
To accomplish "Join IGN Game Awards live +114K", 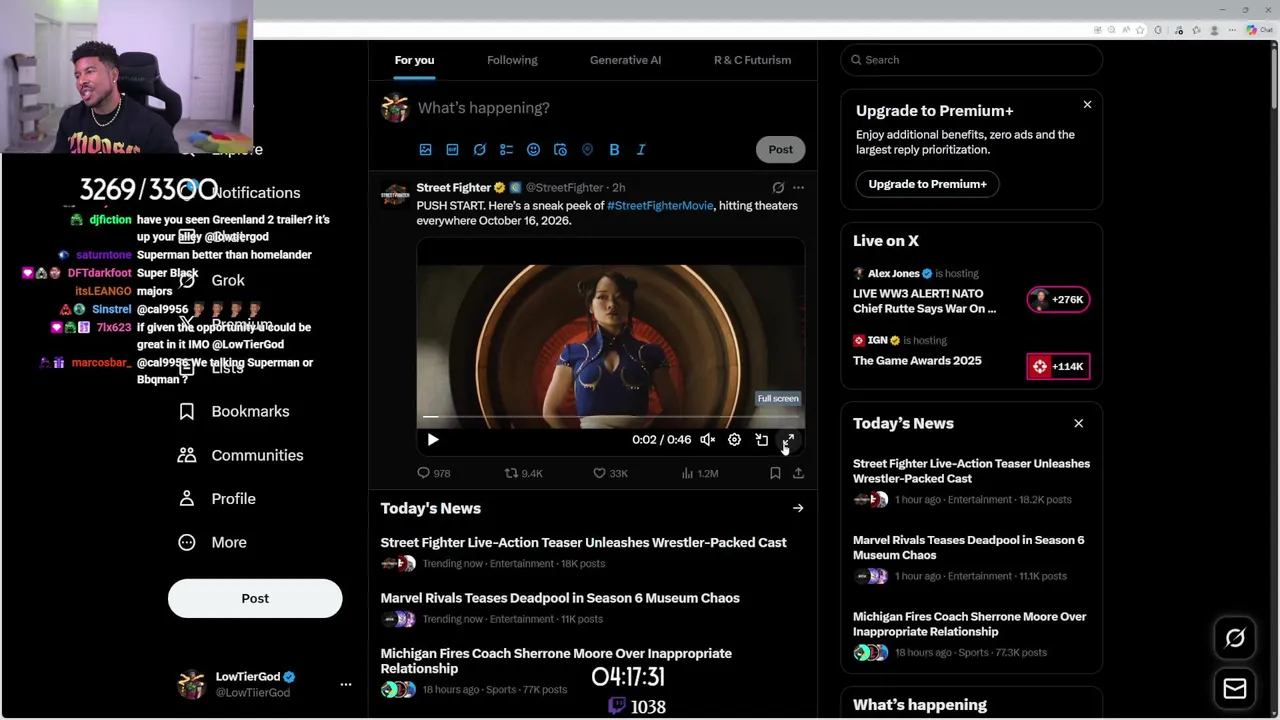I will 1058,366.
